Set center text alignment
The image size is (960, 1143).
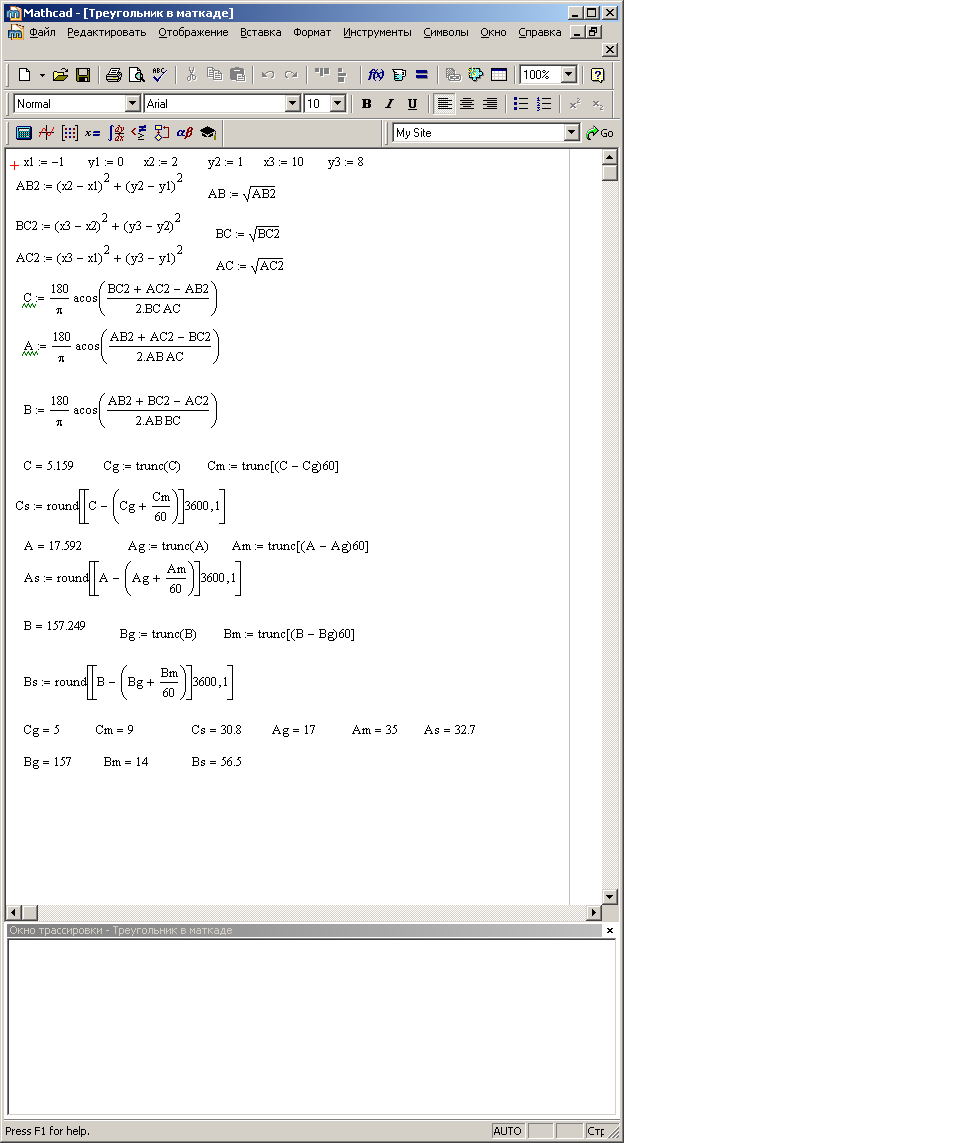pos(467,104)
